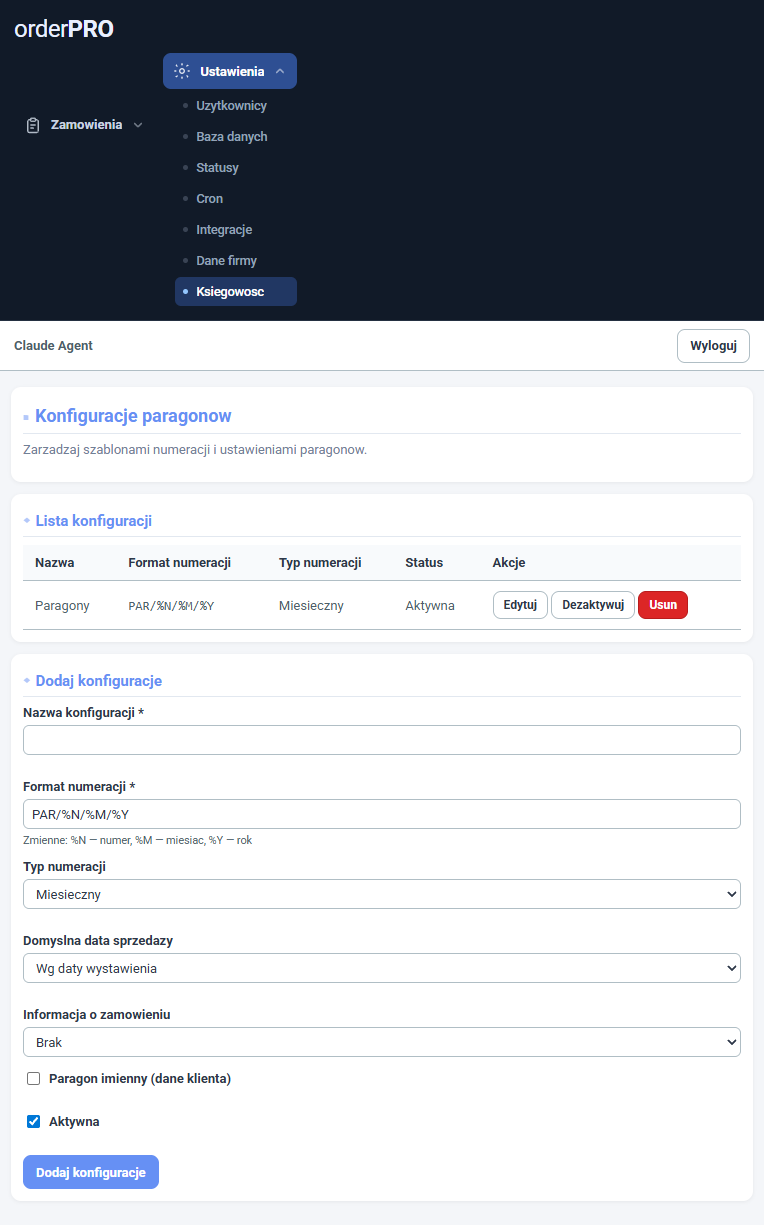
Task: Open the Cron settings item
Action: [209, 199]
